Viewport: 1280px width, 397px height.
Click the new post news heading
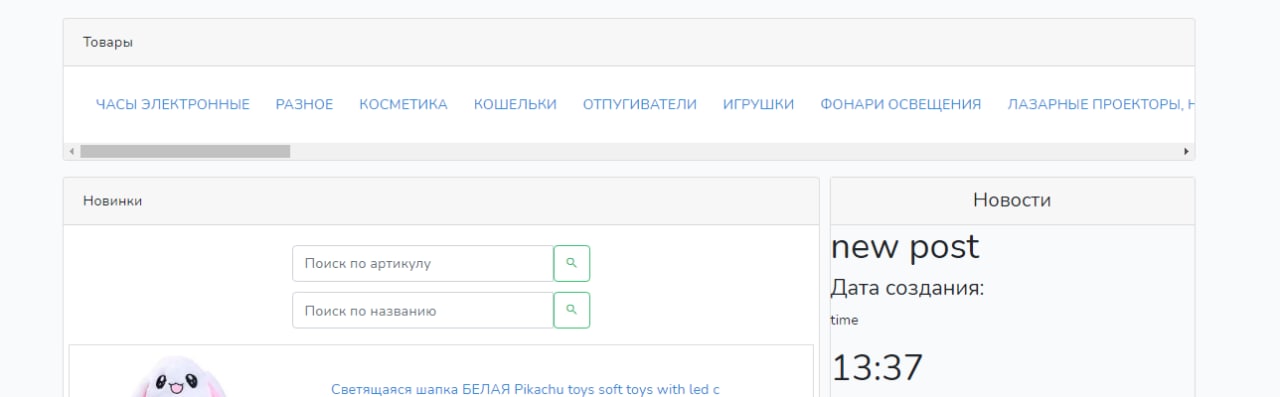[905, 247]
